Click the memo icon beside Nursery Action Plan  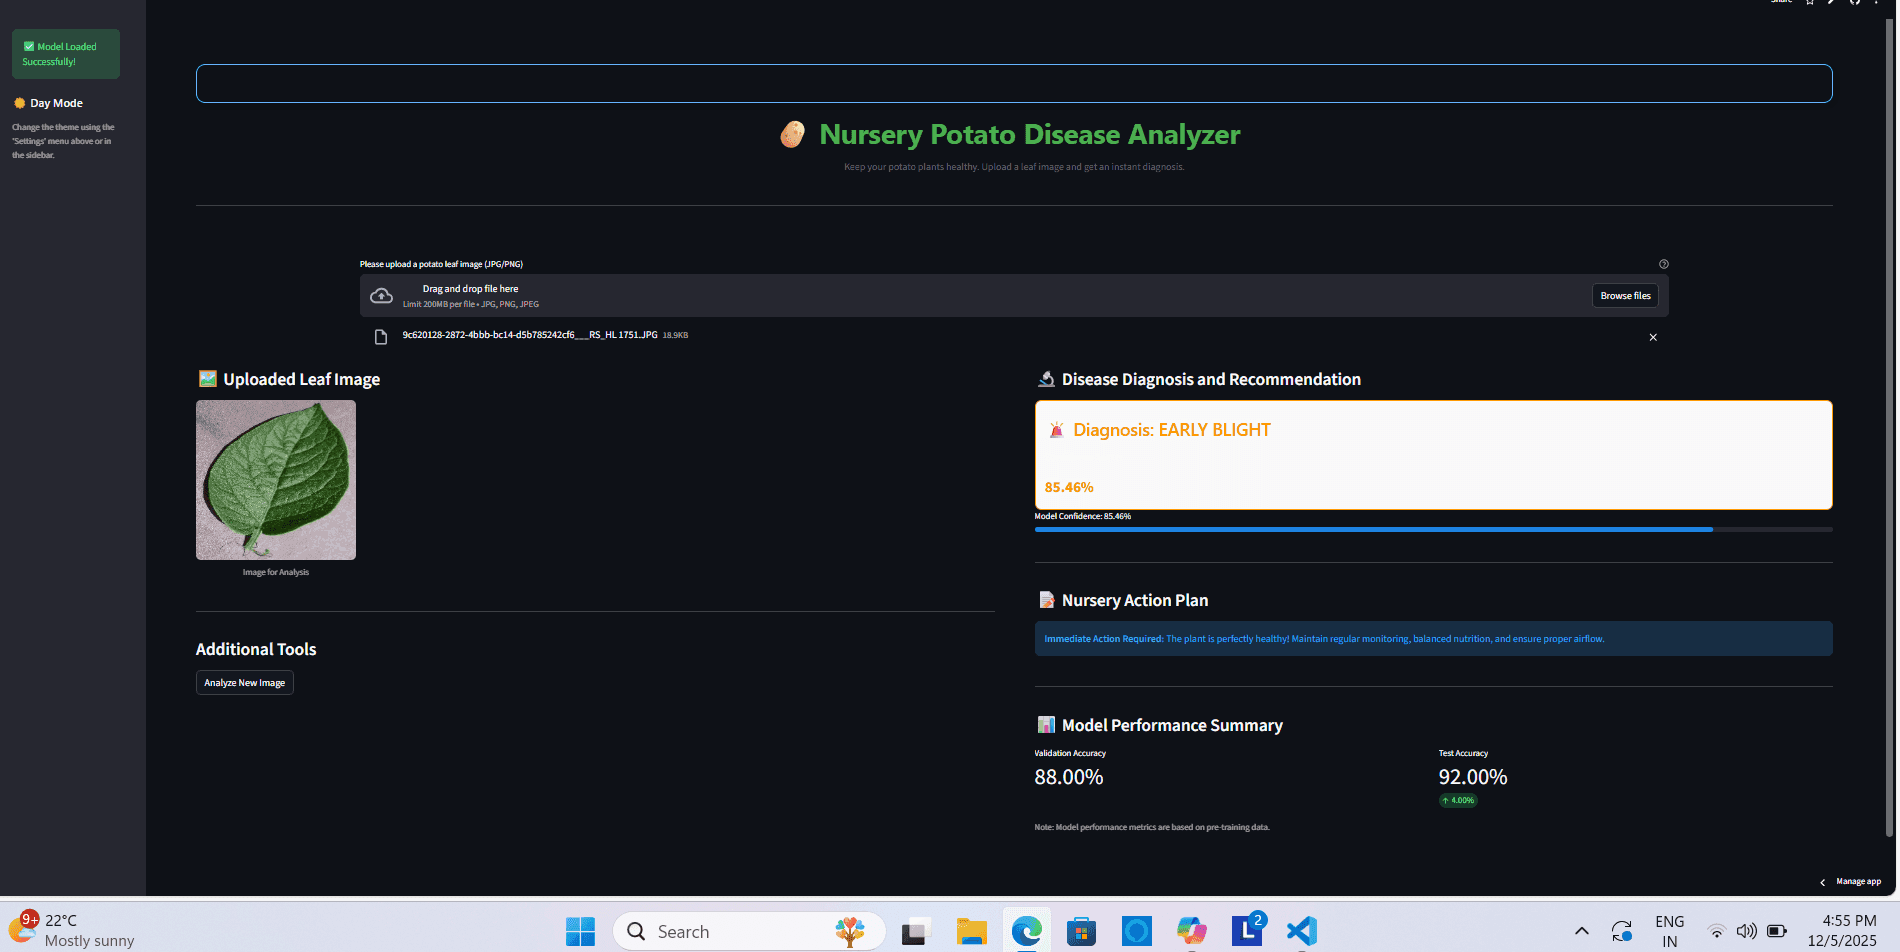pyautogui.click(x=1046, y=600)
